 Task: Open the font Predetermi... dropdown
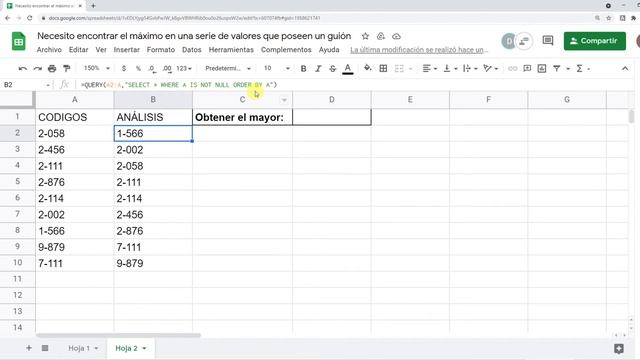228,69
